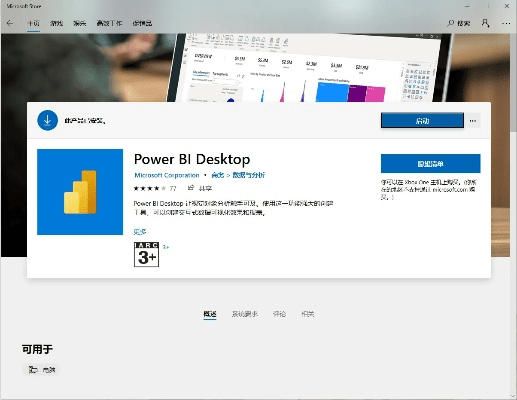Screen dimensions: 517x400
Task: Open the user account icon
Action: click(x=485, y=23)
